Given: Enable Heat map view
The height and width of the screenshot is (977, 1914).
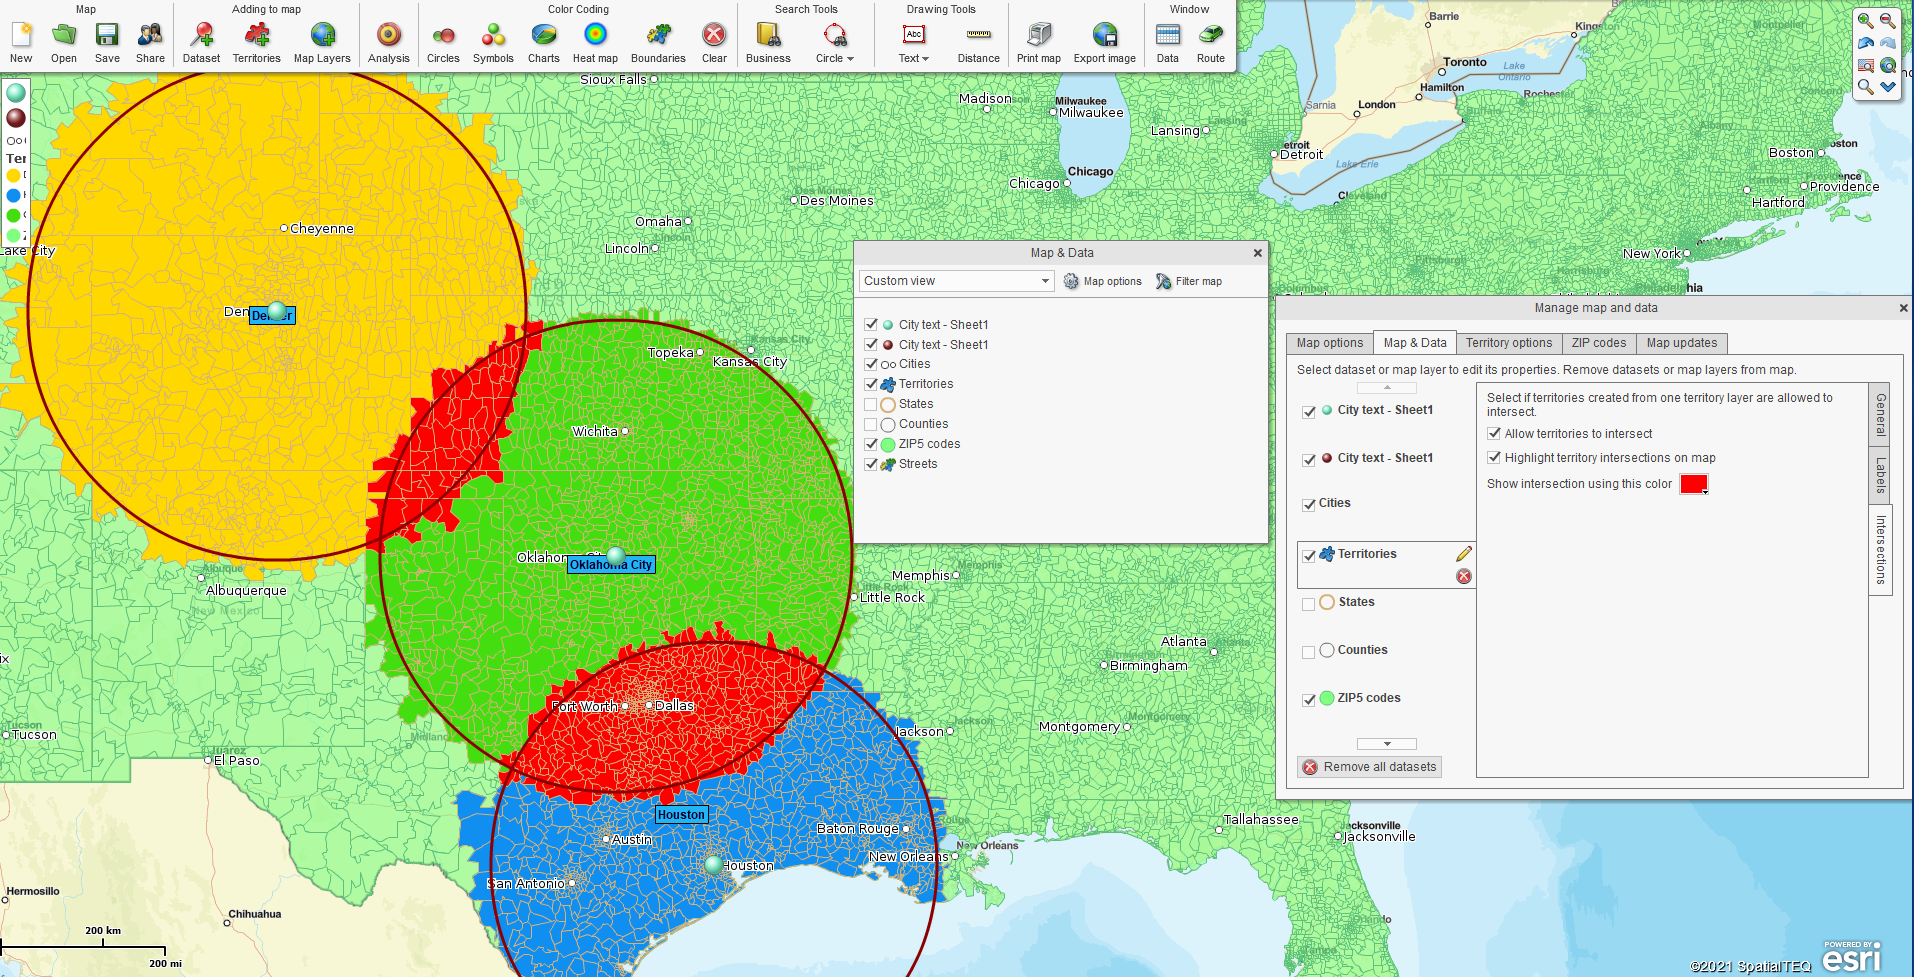Looking at the screenshot, I should tap(595, 43).
